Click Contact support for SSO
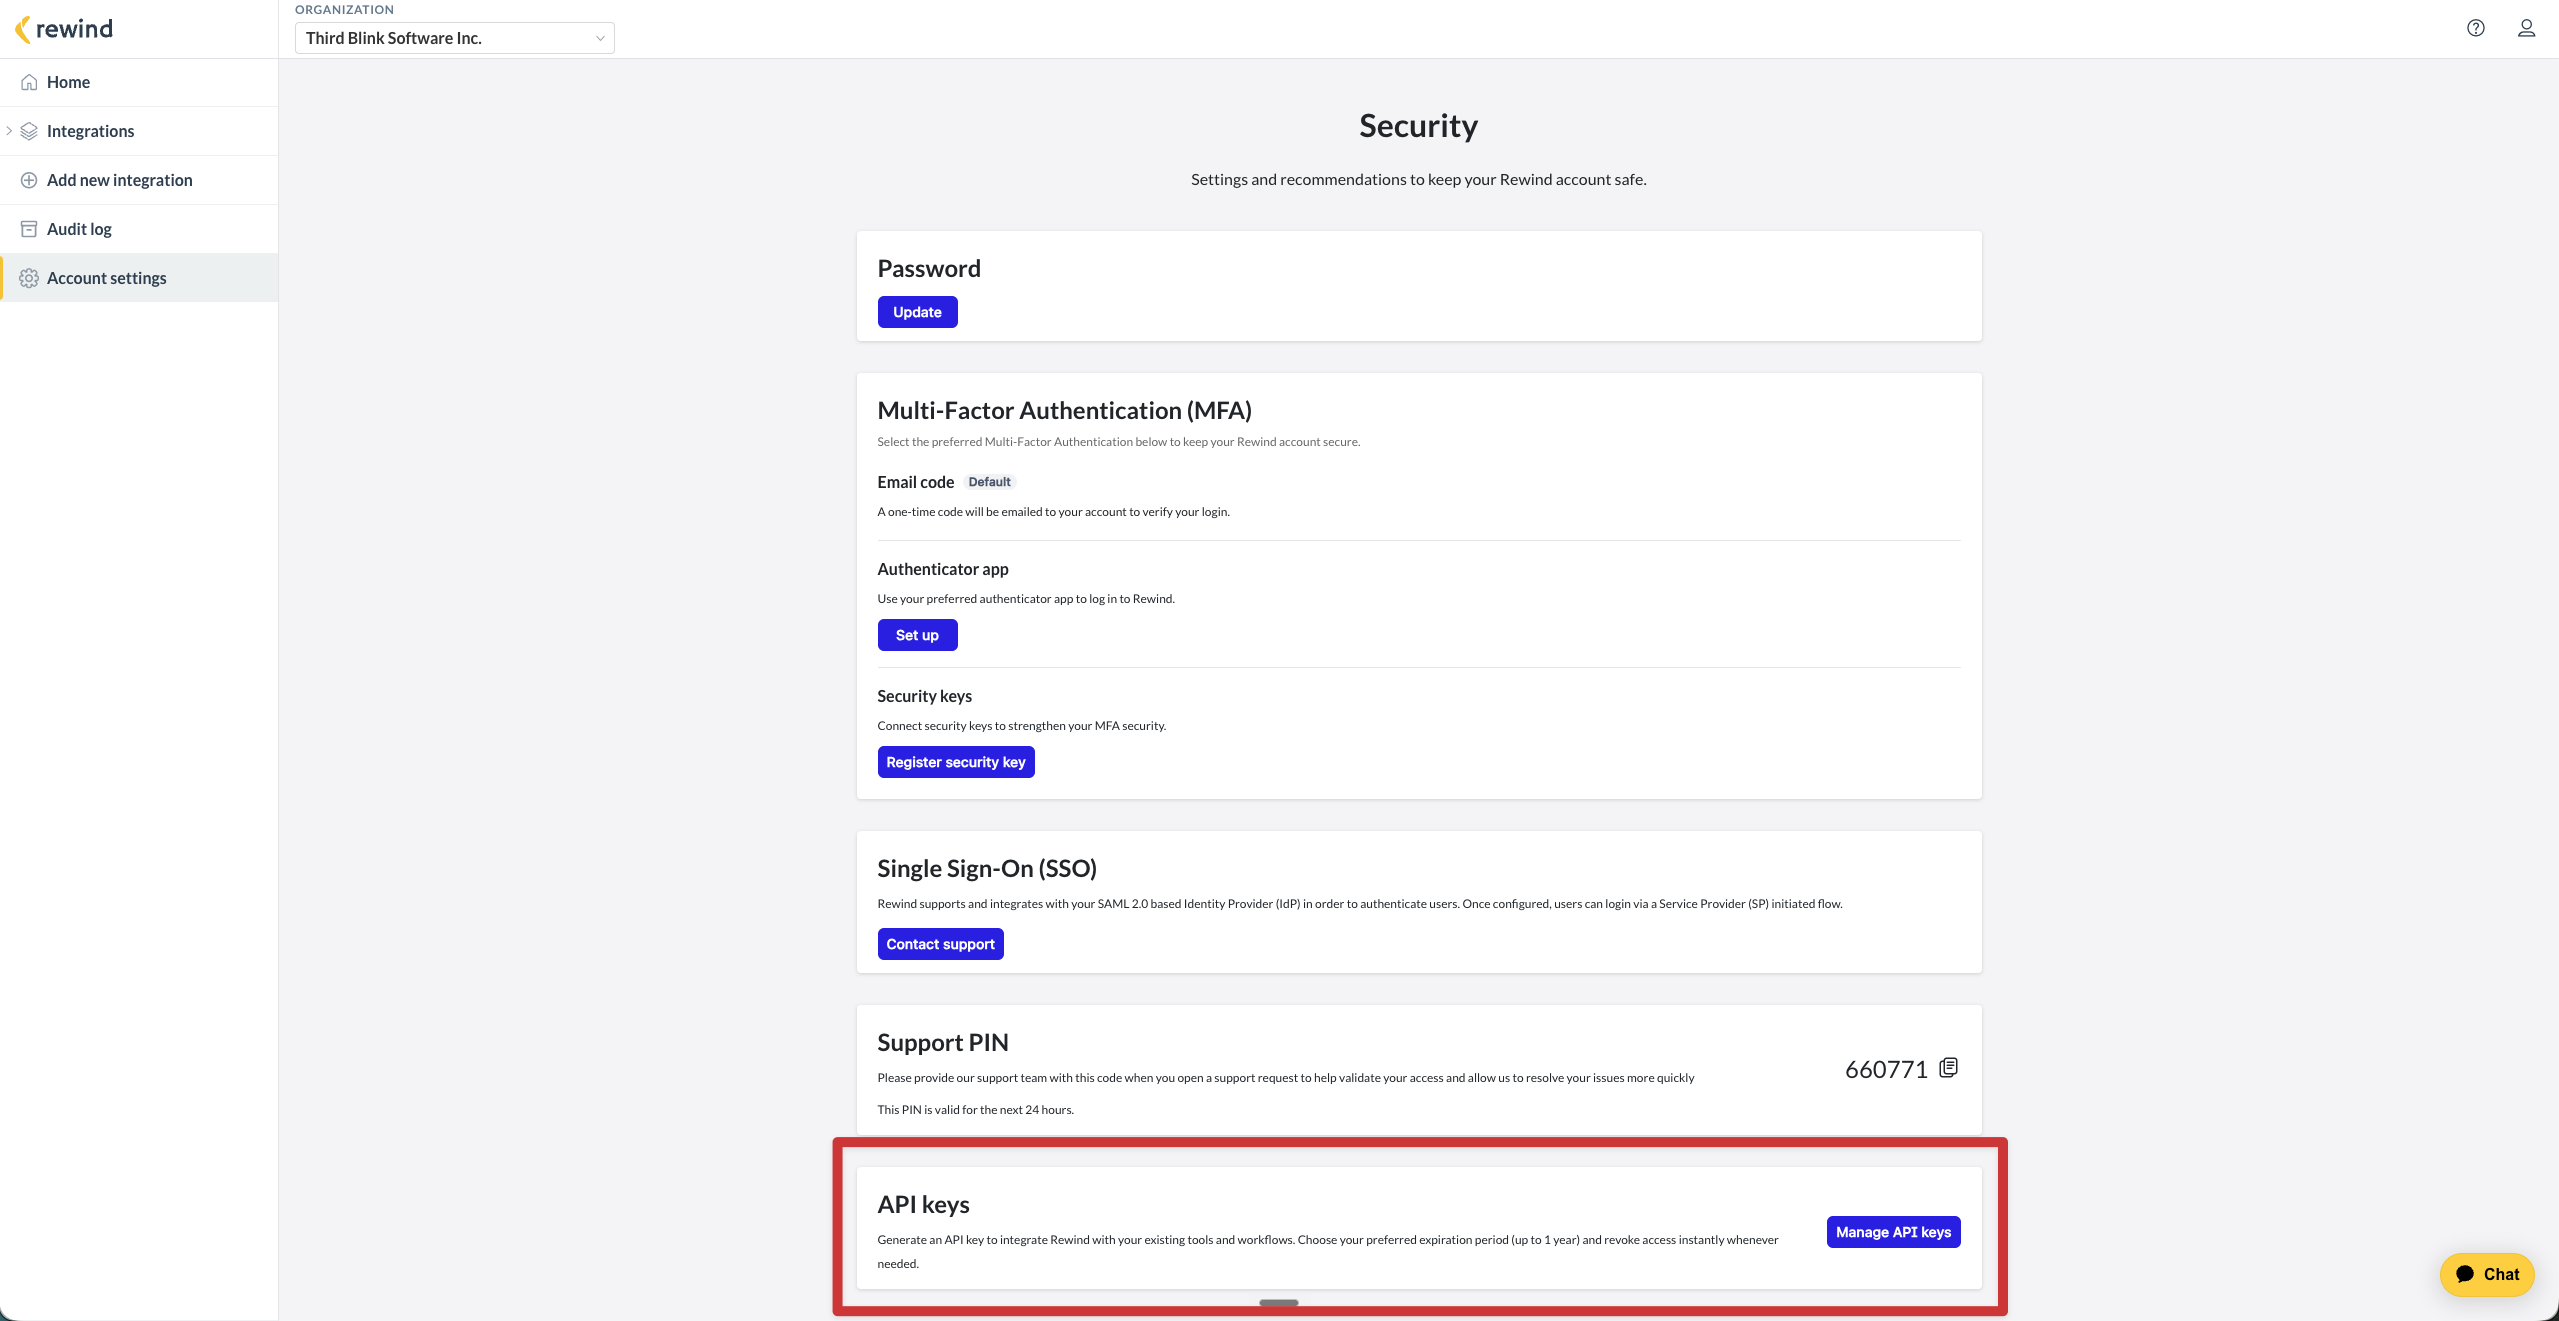Viewport: 2559px width, 1321px height. click(940, 944)
